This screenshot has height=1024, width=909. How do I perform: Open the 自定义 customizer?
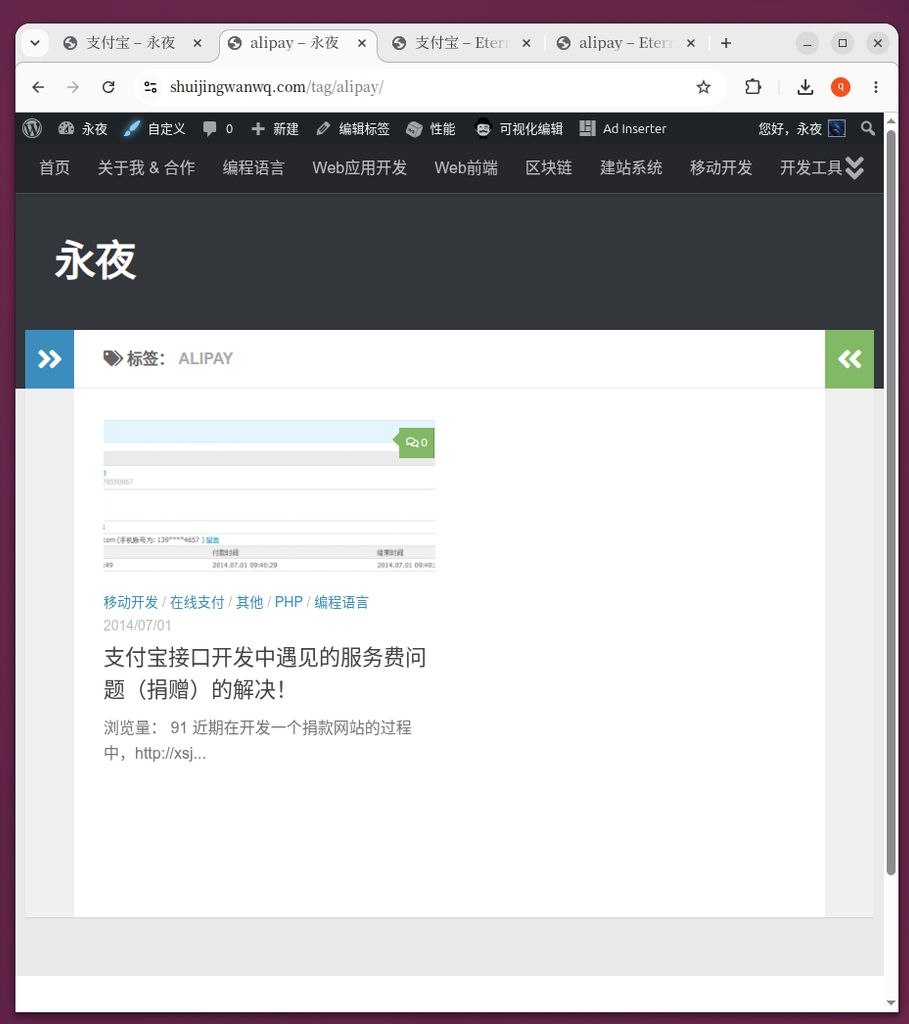point(155,129)
